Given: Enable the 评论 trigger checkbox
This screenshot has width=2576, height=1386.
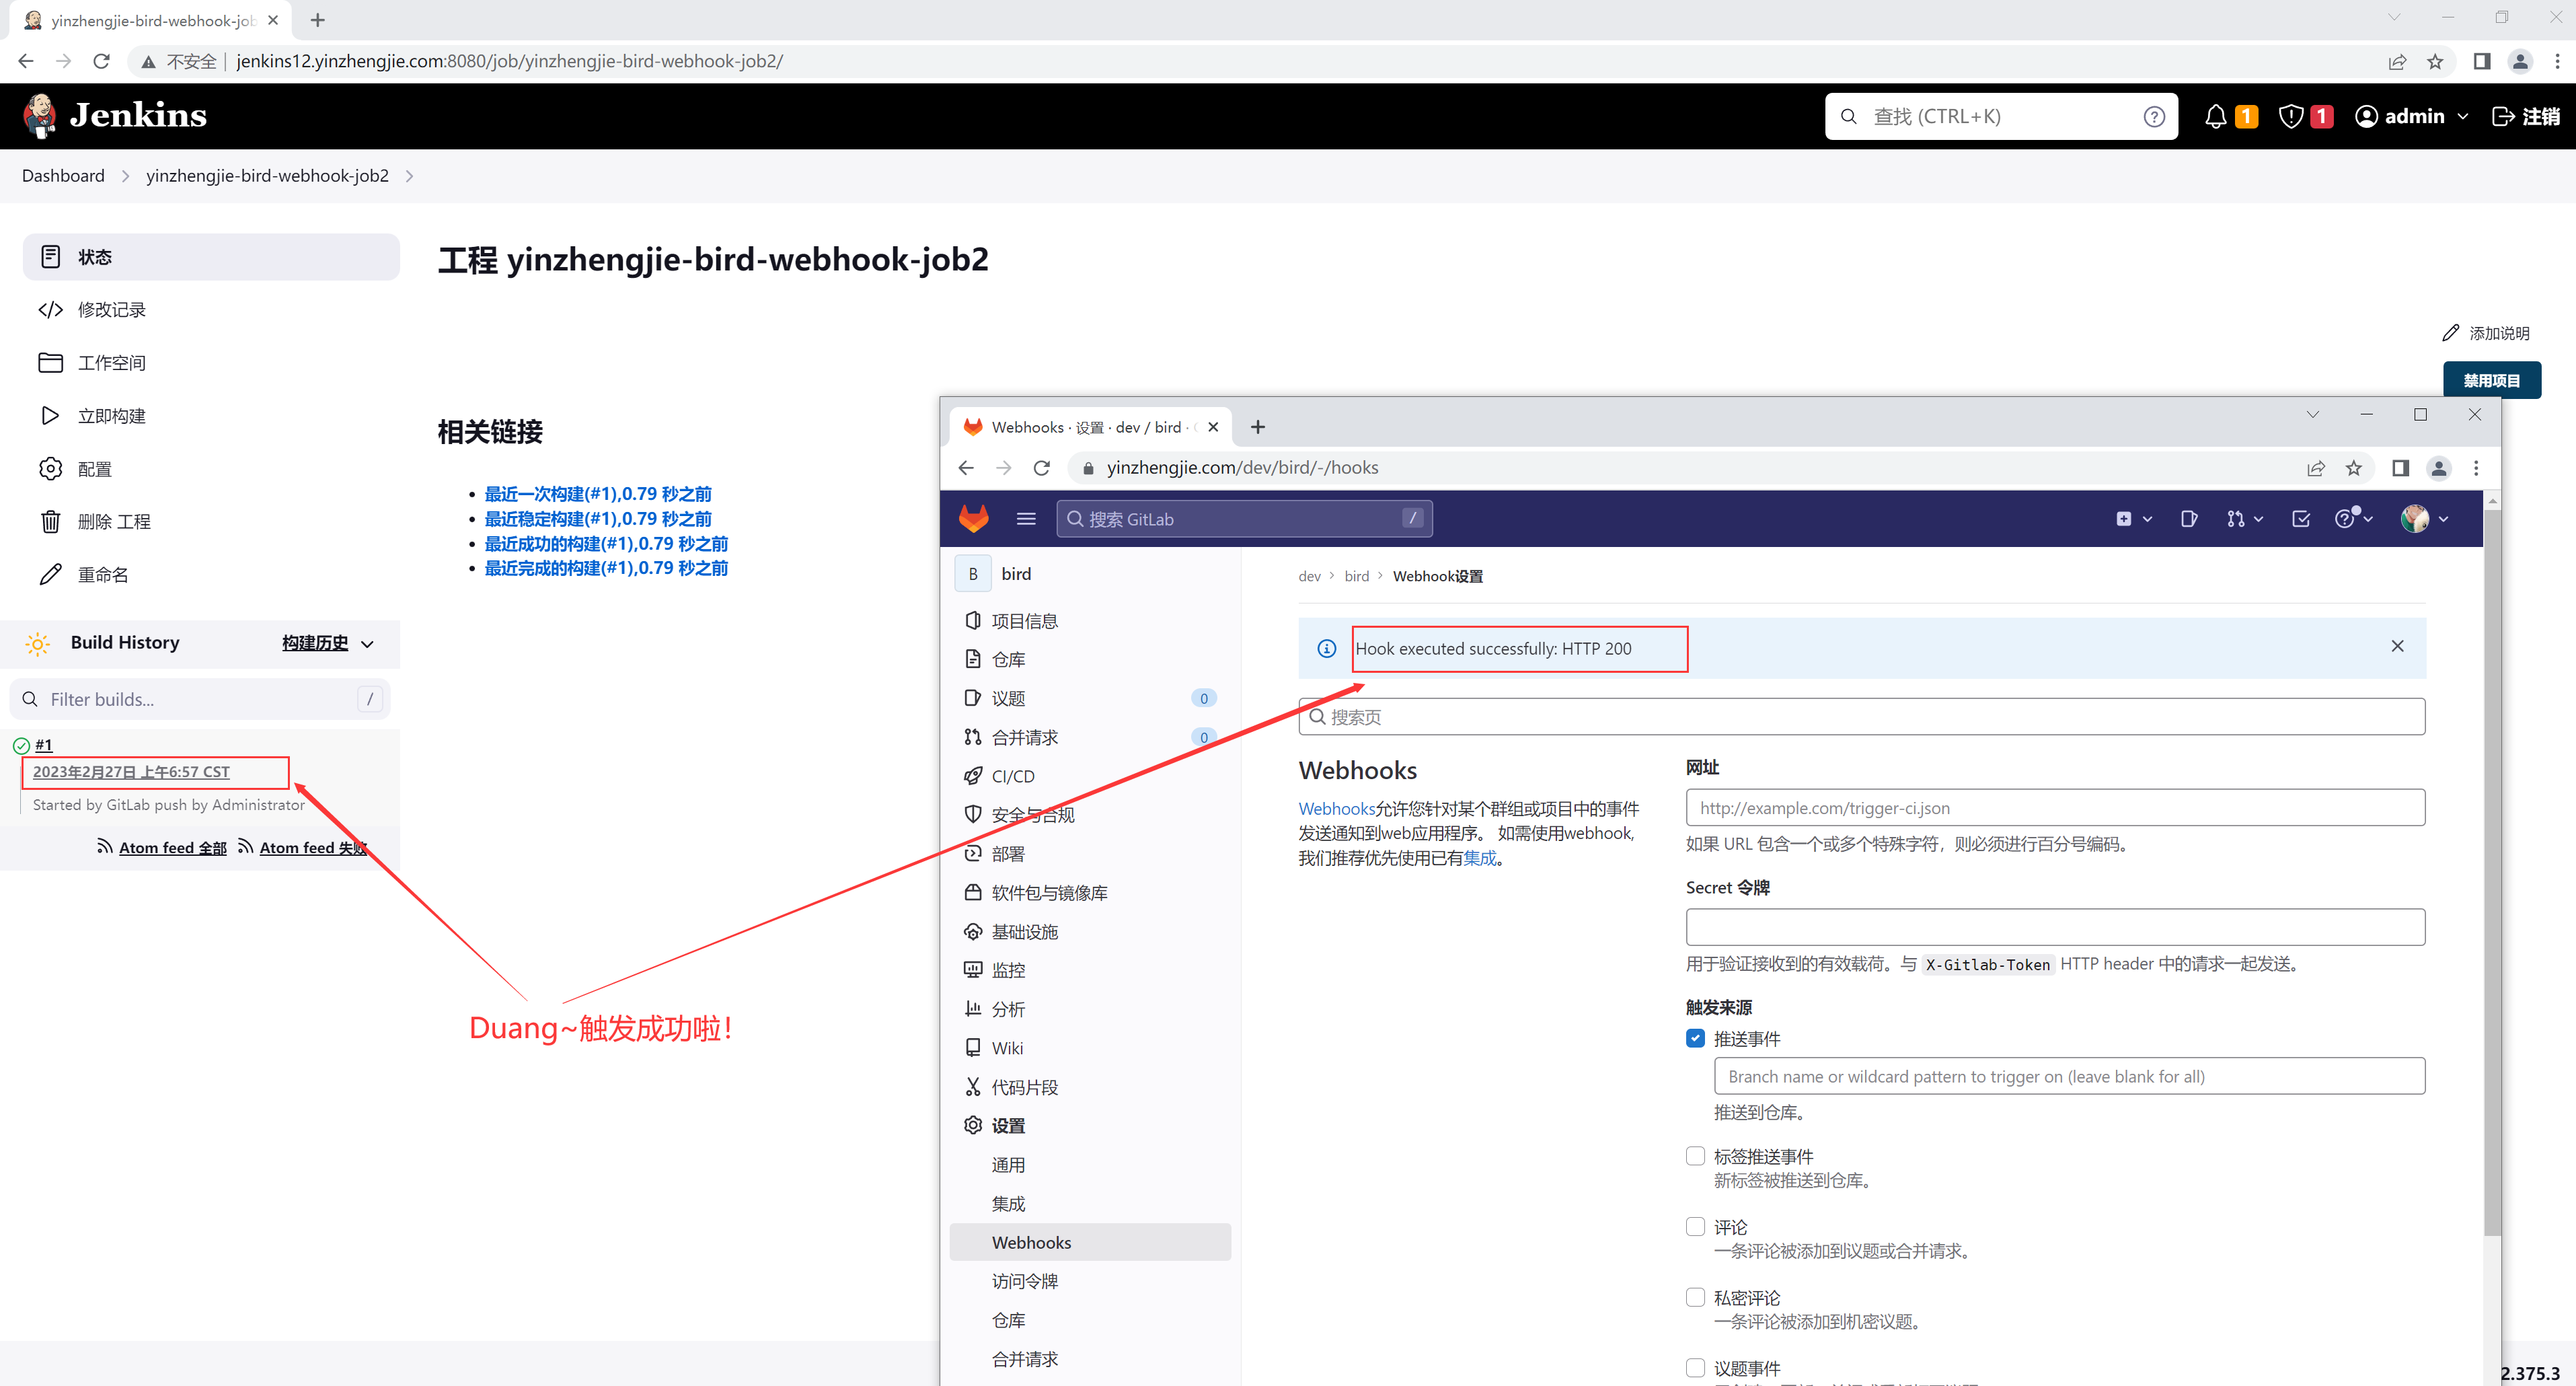Looking at the screenshot, I should [1695, 1226].
